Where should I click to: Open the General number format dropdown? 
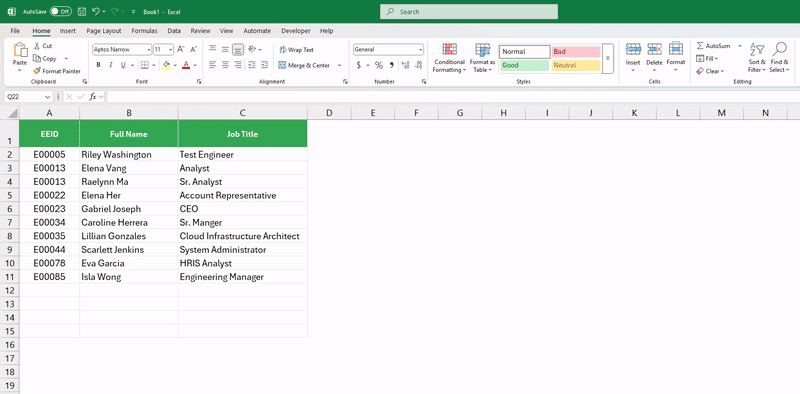point(420,50)
